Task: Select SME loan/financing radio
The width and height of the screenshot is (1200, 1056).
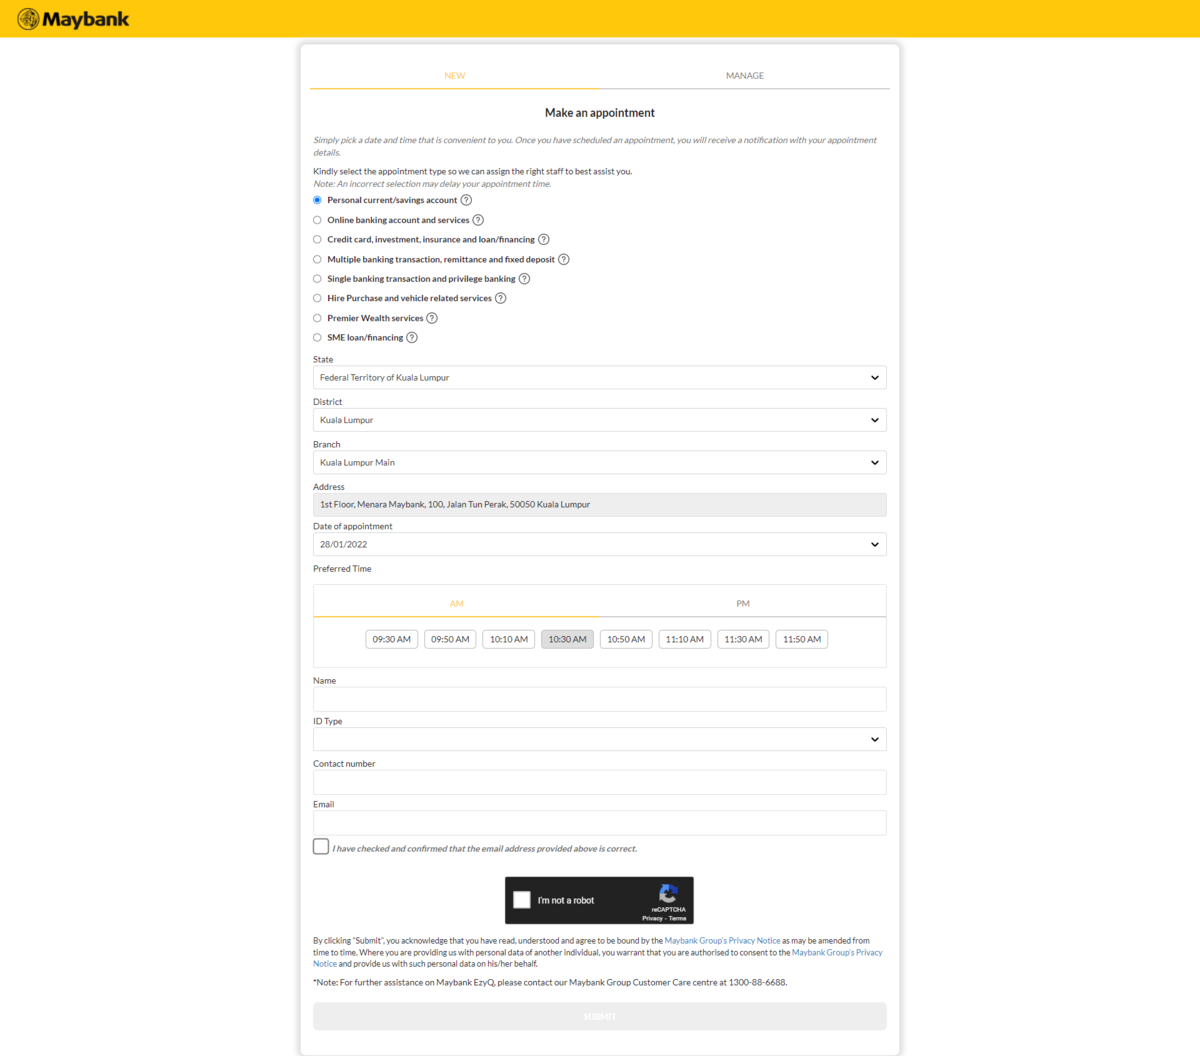Action: 317,337
